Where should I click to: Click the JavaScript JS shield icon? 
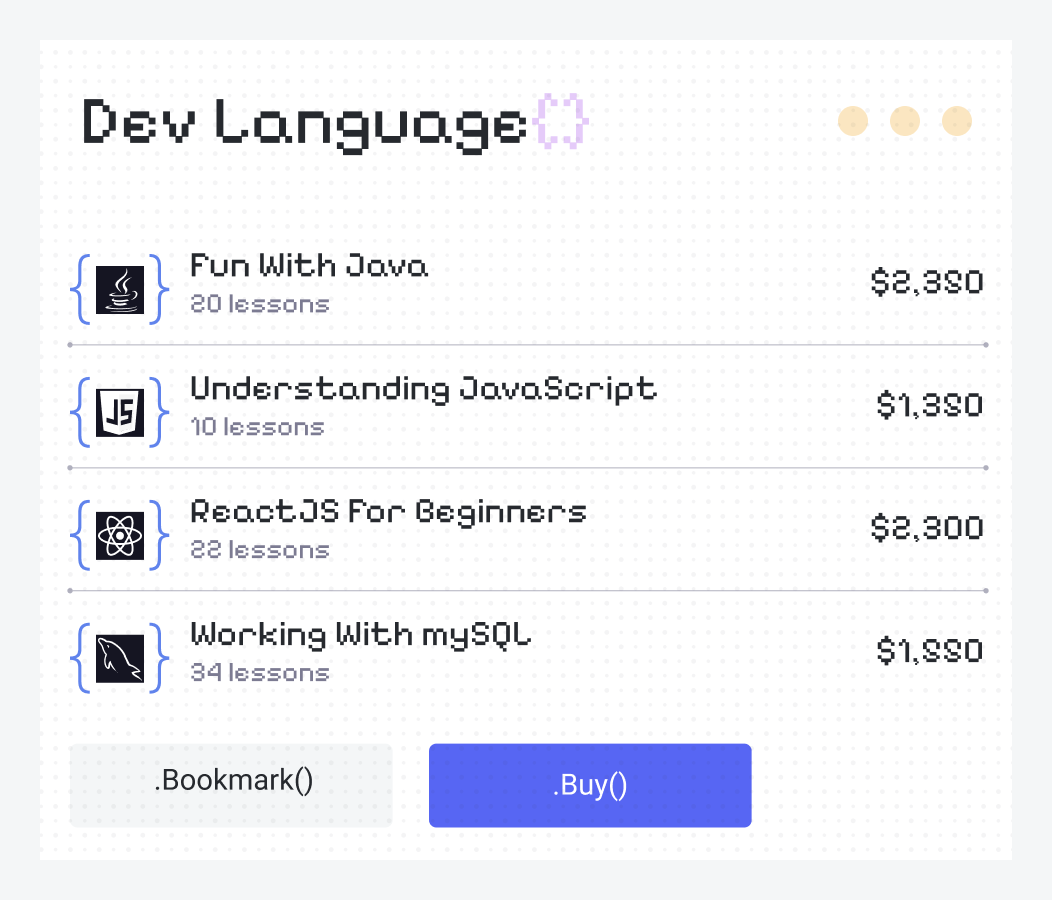120,413
